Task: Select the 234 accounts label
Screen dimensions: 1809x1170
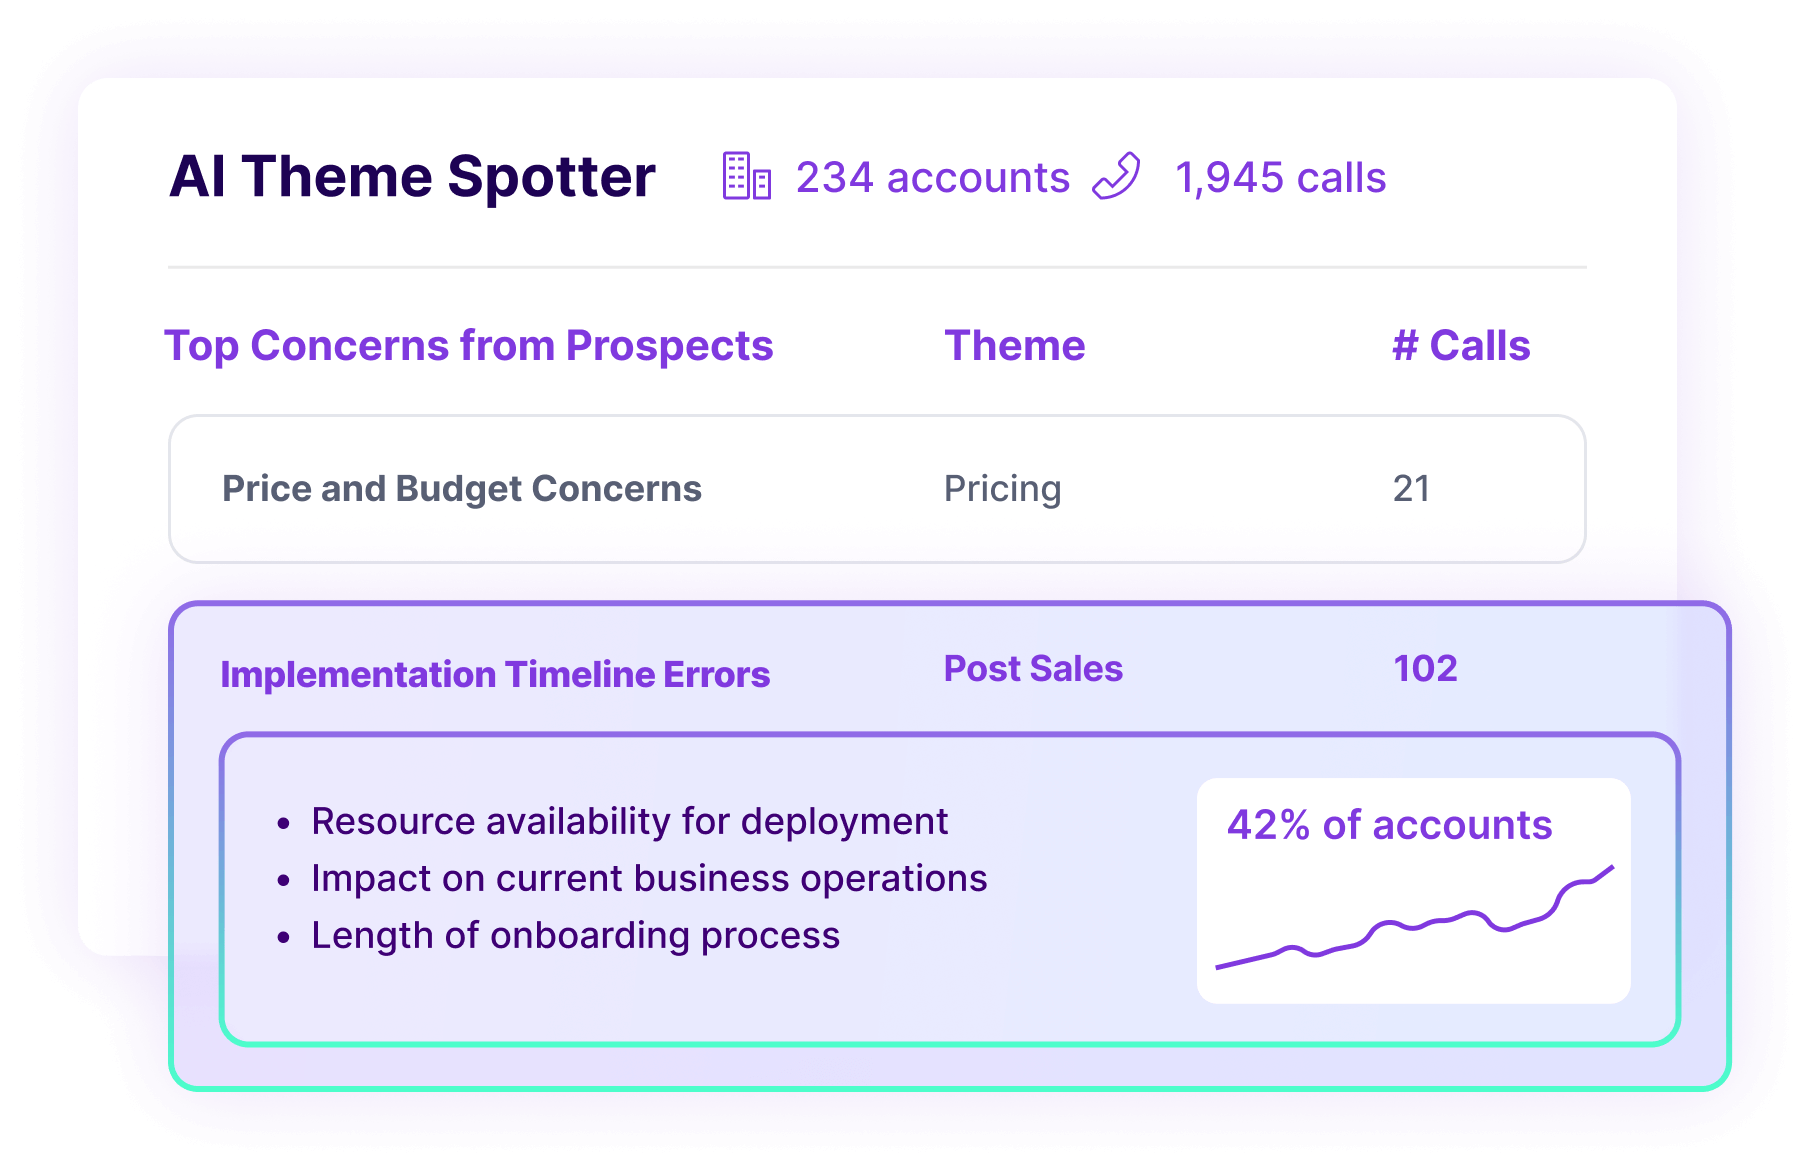Action: tap(933, 178)
